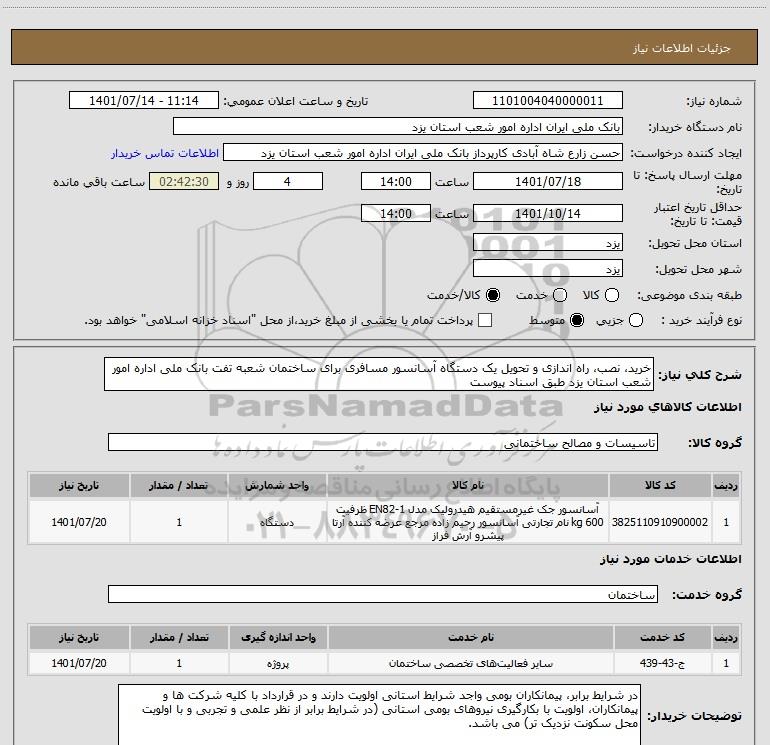The width and height of the screenshot is (770, 745).
Task: Select the کالا/خدمت radio button
Action: point(493,295)
